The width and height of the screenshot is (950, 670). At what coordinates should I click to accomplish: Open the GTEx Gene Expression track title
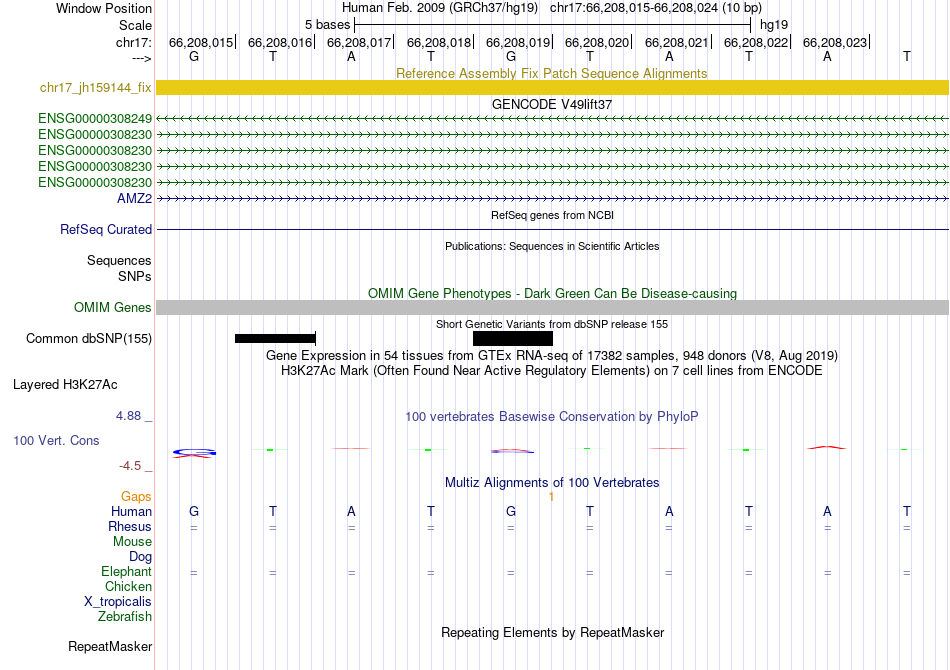[x=552, y=356]
